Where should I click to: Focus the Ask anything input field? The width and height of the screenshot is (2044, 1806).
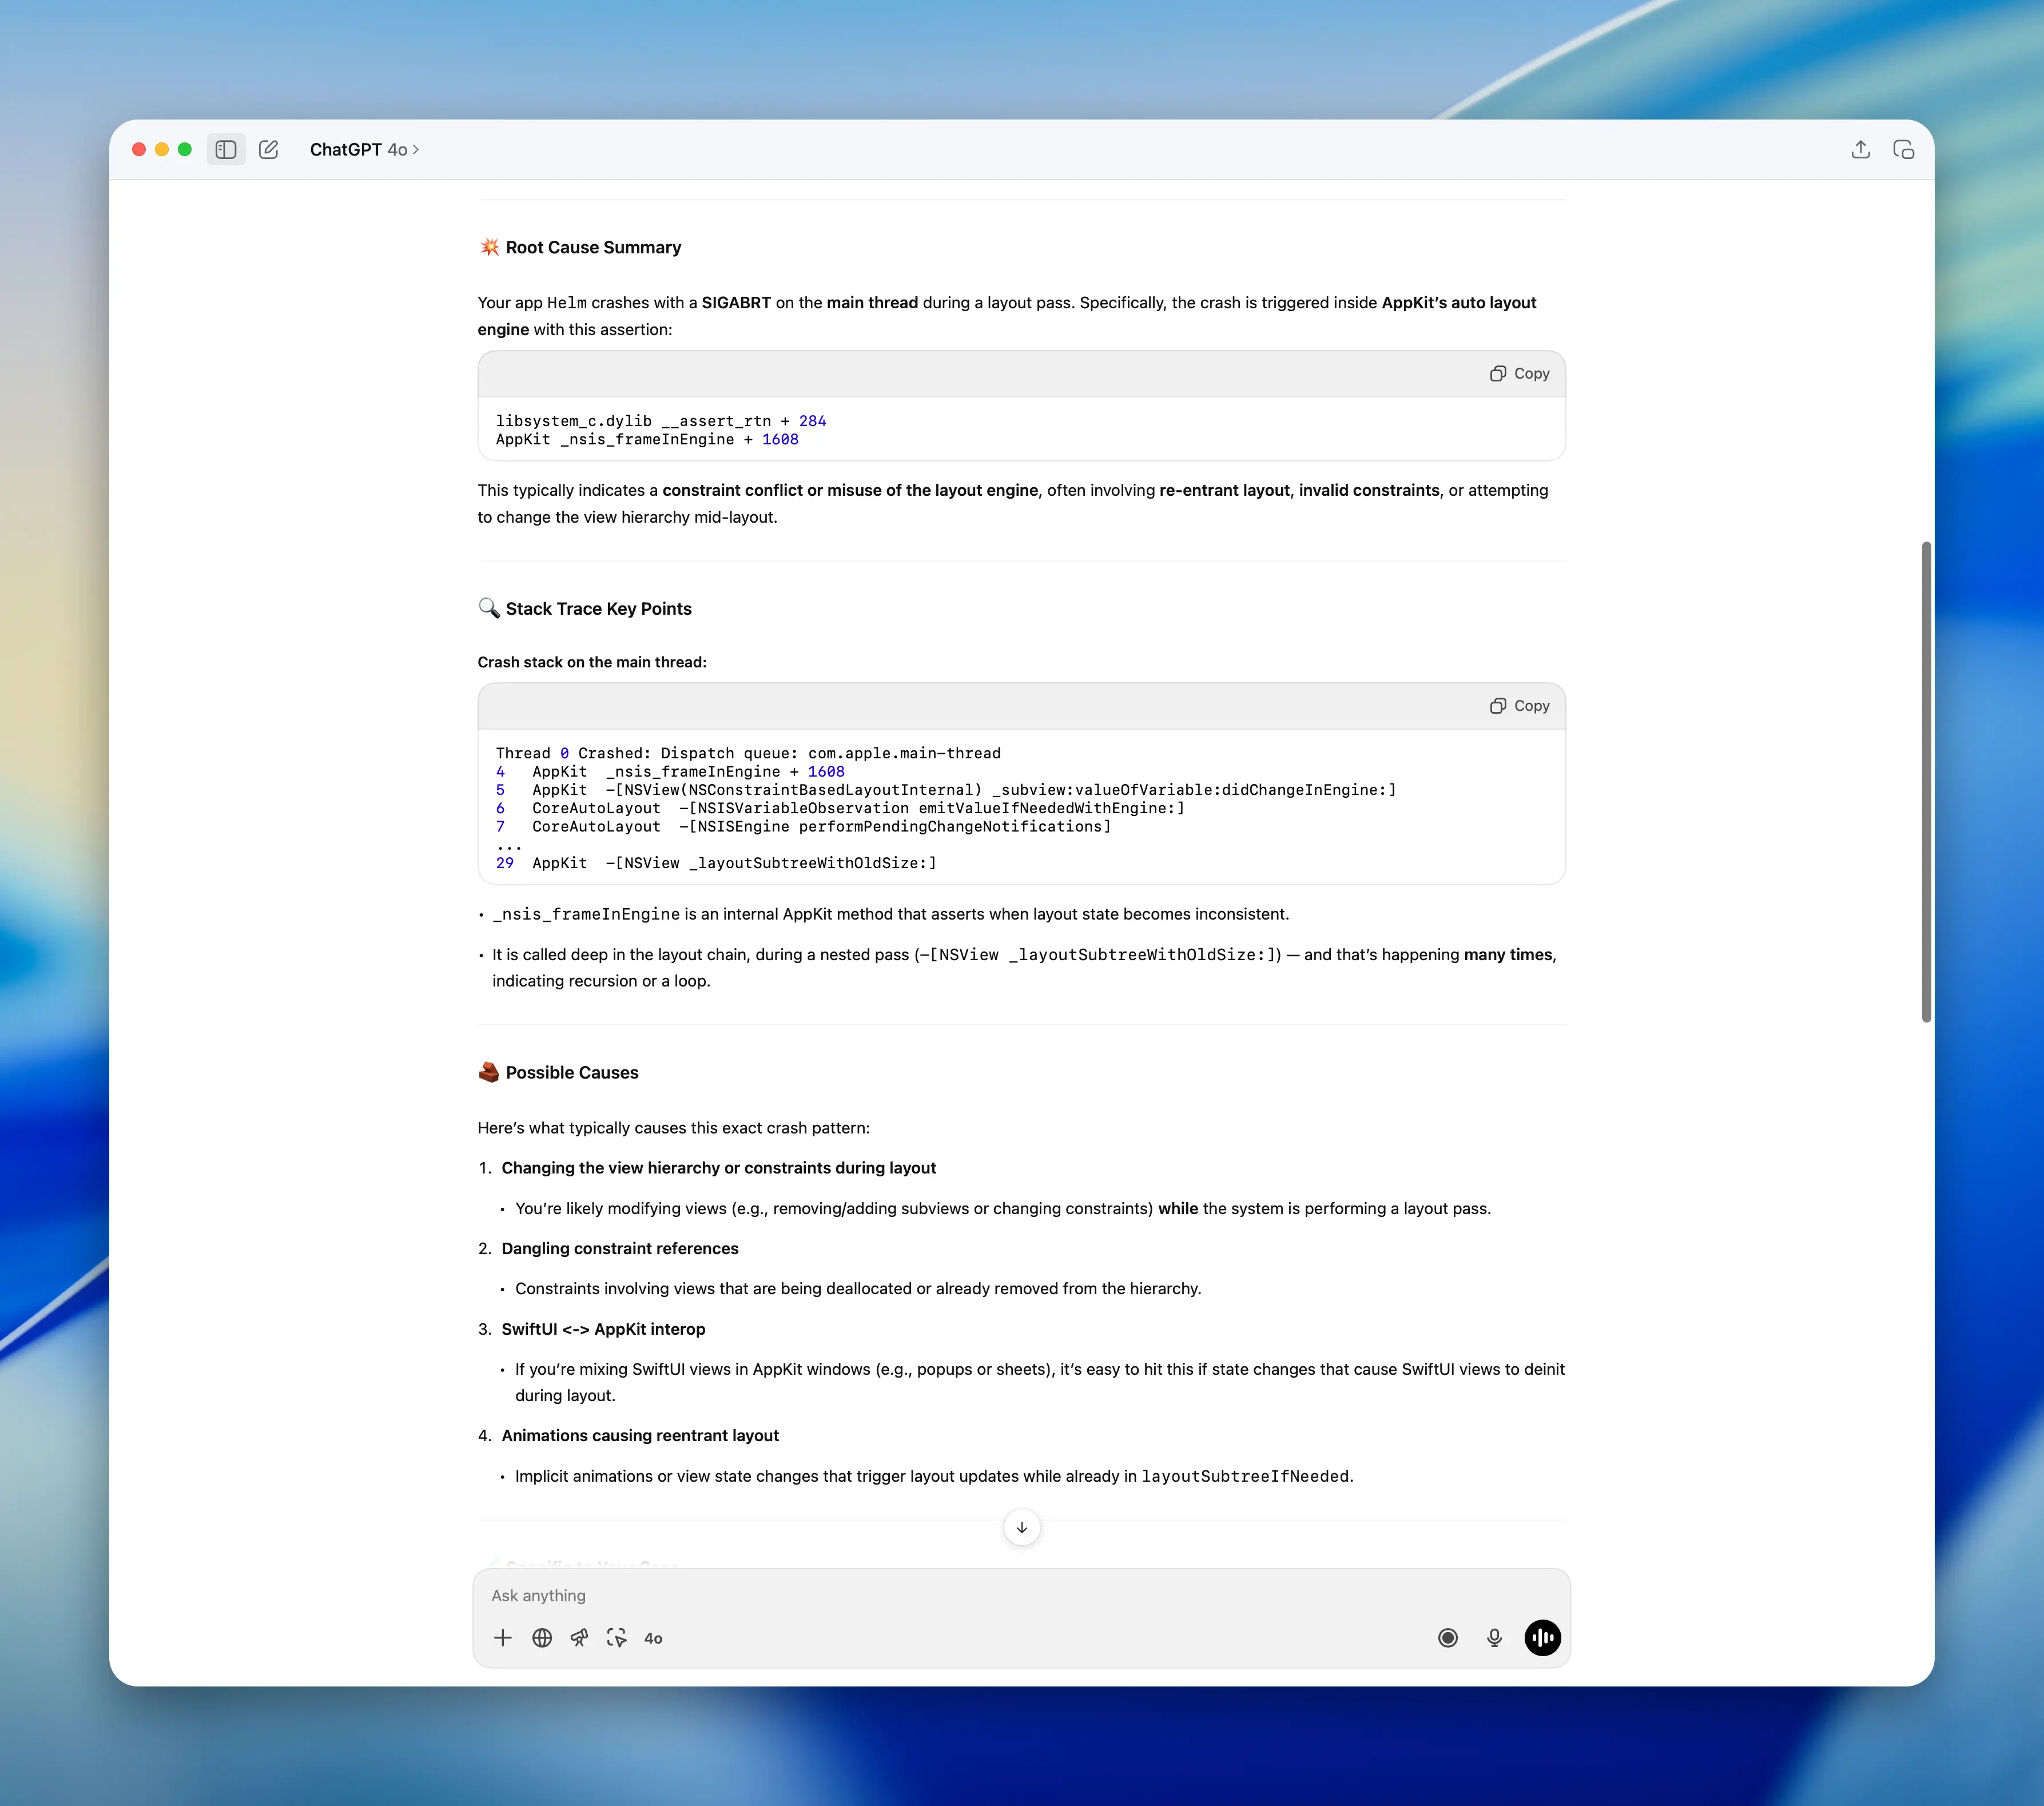tap(1021, 1596)
